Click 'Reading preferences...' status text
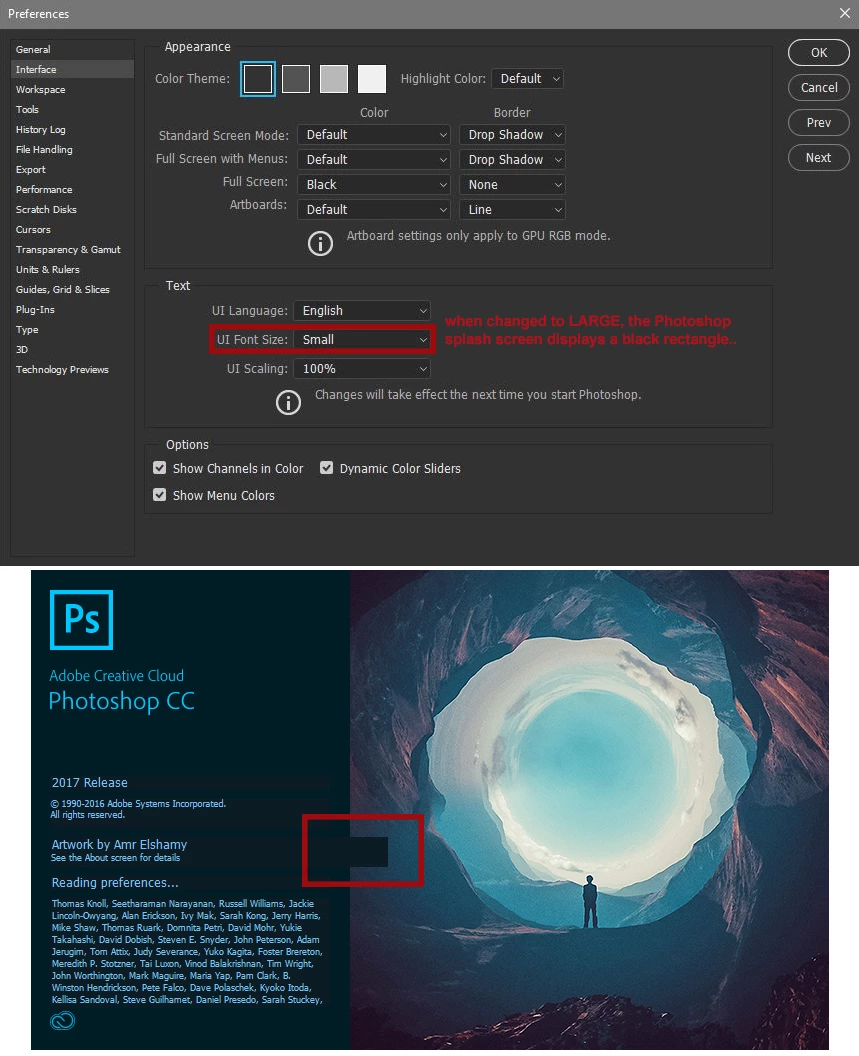This screenshot has height=1056, width=859. [115, 882]
